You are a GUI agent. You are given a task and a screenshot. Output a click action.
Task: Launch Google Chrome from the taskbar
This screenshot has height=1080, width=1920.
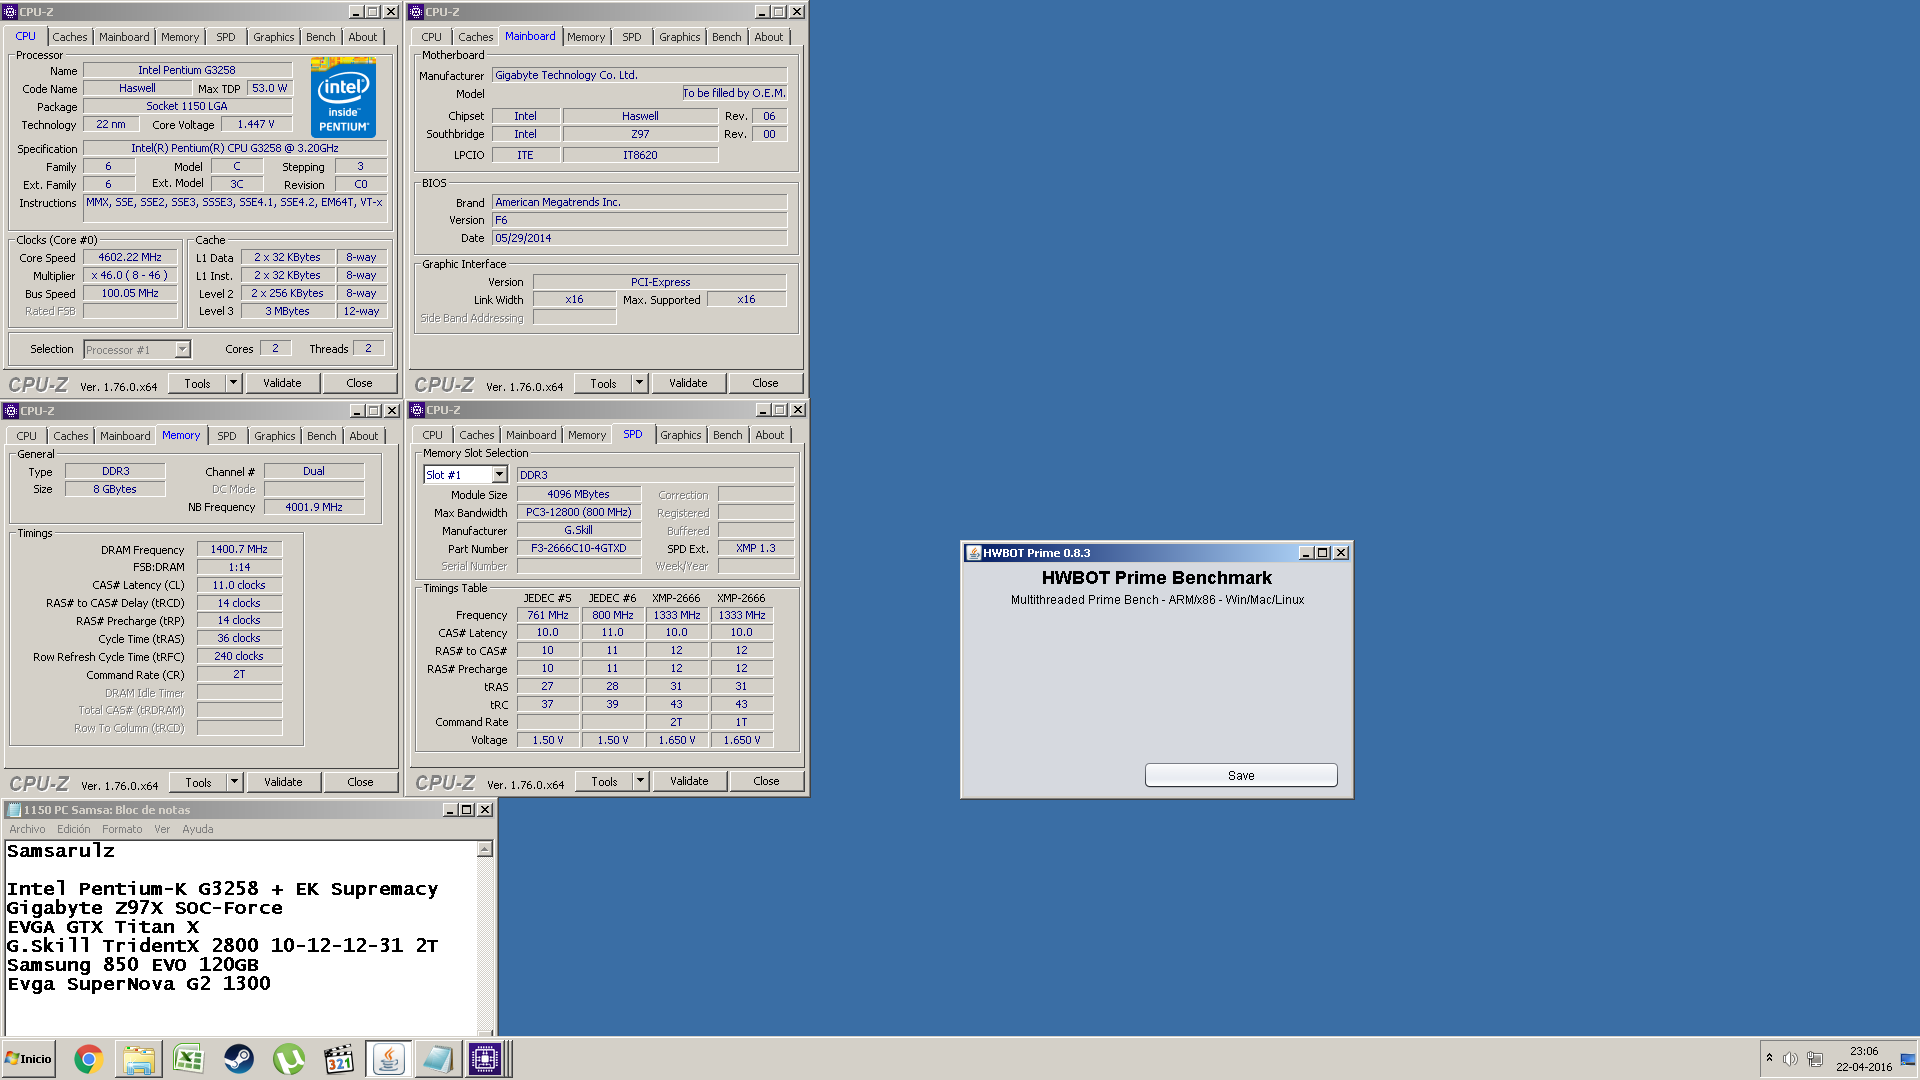[x=88, y=1059]
